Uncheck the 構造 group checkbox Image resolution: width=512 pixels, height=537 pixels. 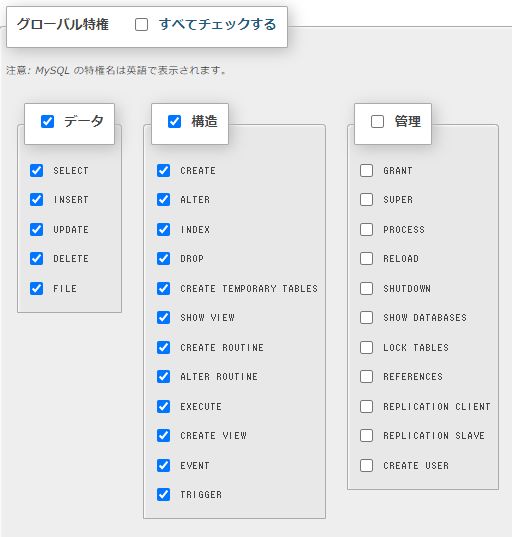click(x=174, y=121)
